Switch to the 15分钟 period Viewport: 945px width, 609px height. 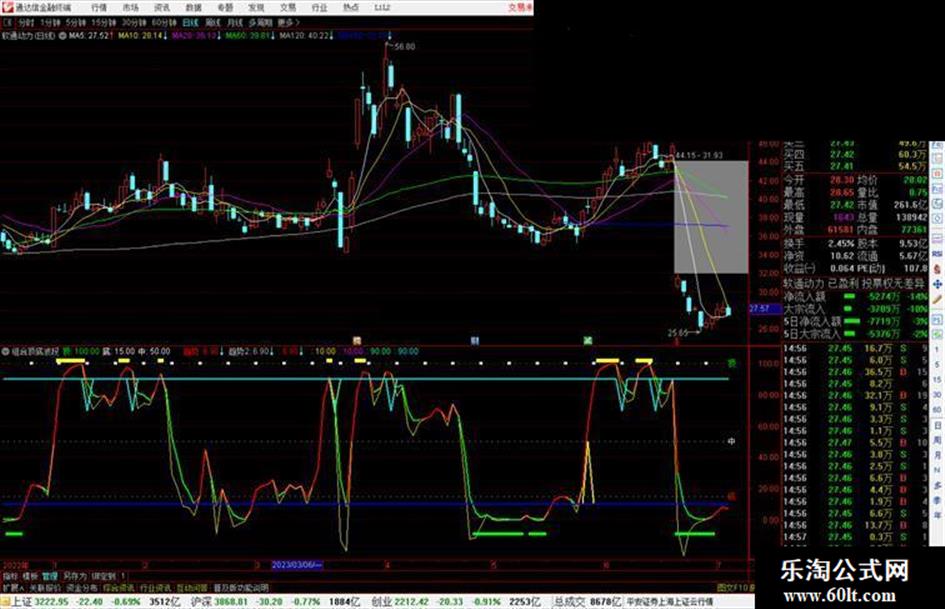tap(104, 23)
